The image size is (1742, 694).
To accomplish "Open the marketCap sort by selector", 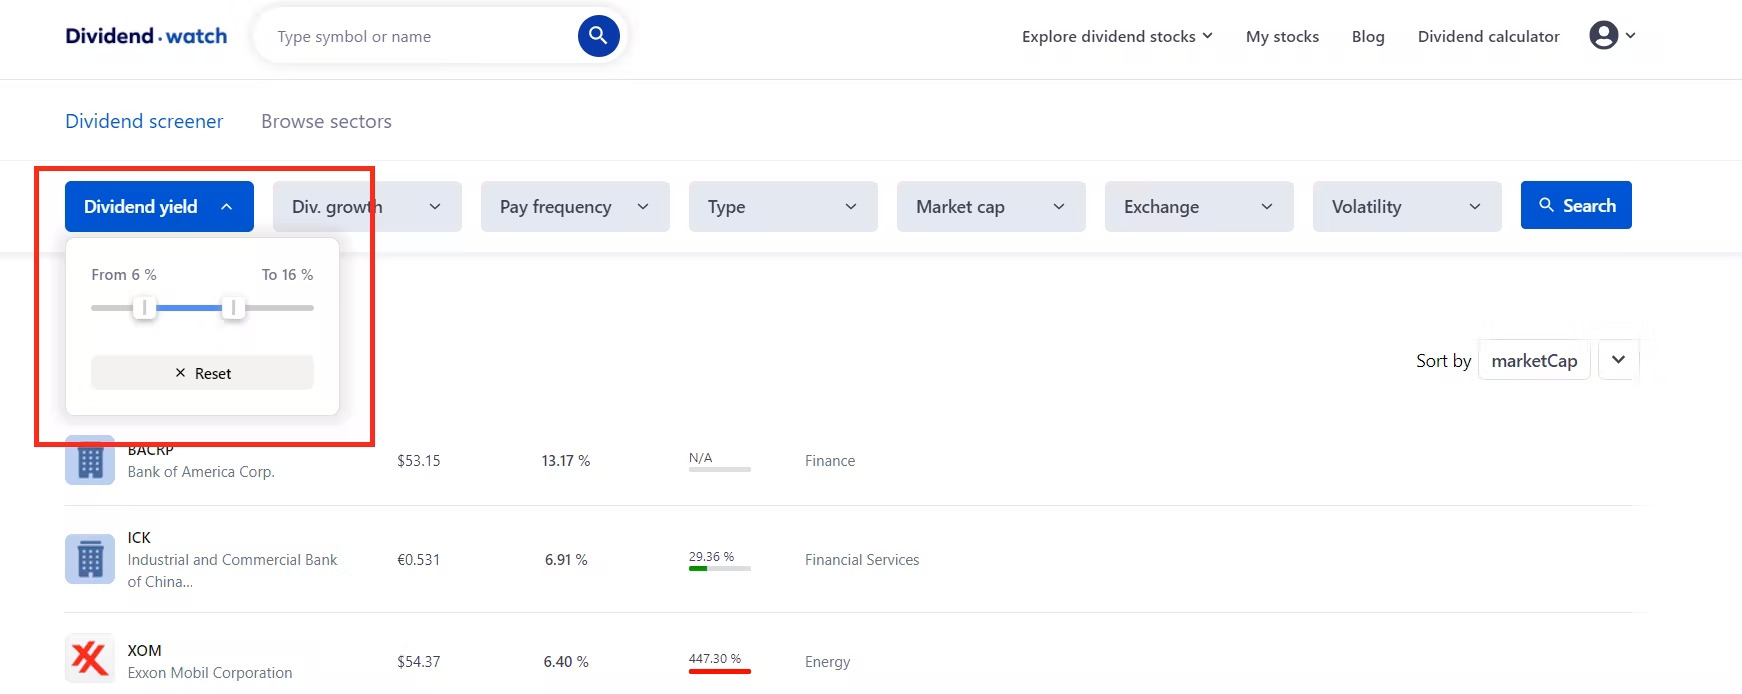I will pos(1534,360).
